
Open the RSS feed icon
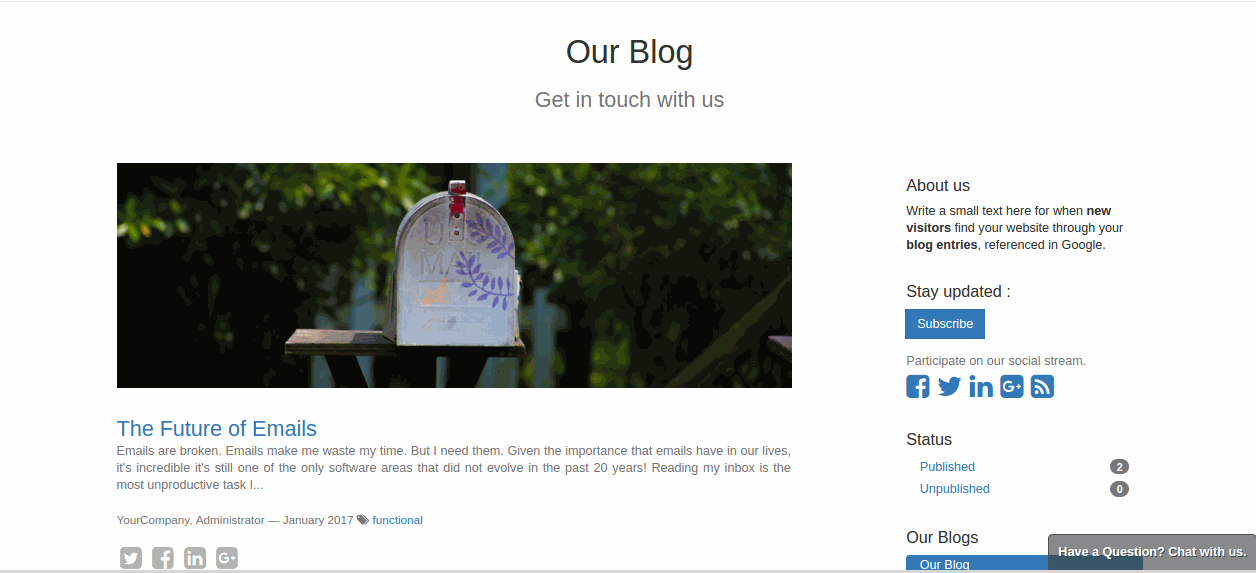click(x=1042, y=387)
